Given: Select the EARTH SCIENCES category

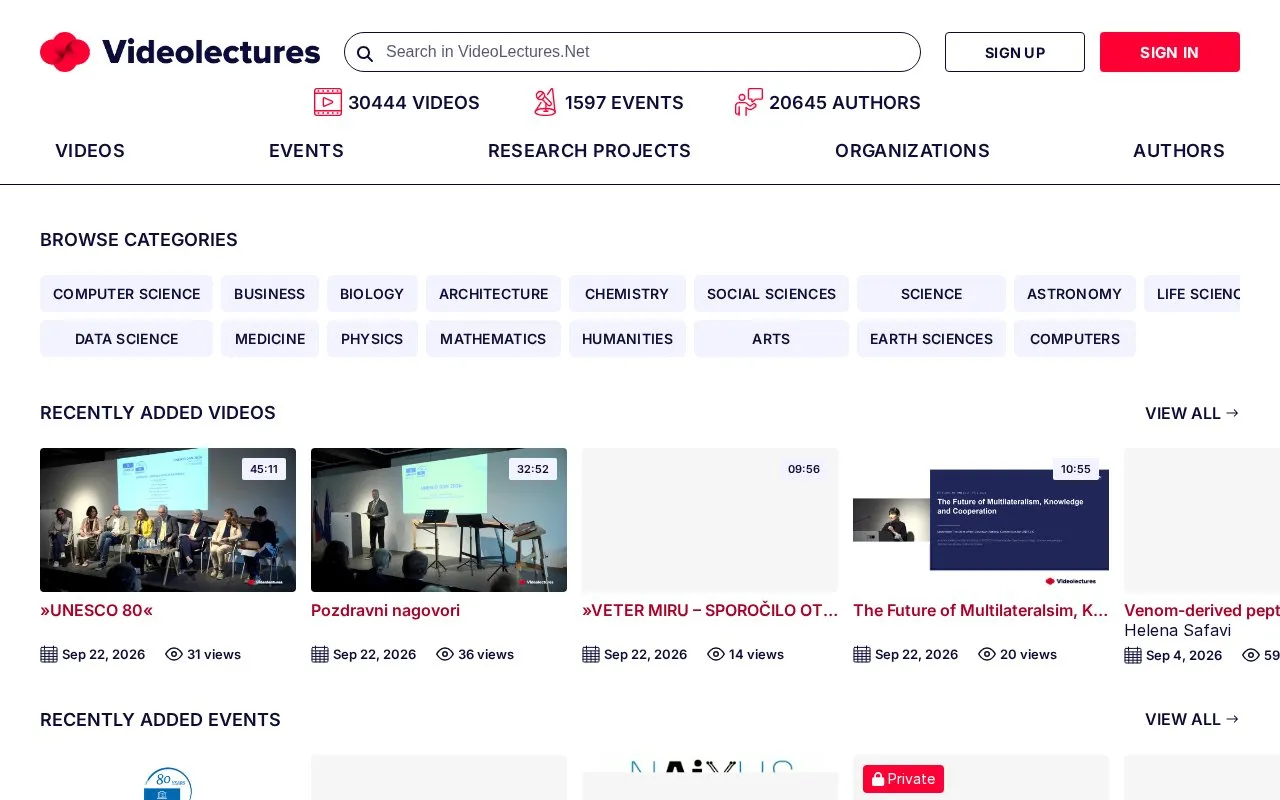Looking at the screenshot, I should [x=931, y=339].
